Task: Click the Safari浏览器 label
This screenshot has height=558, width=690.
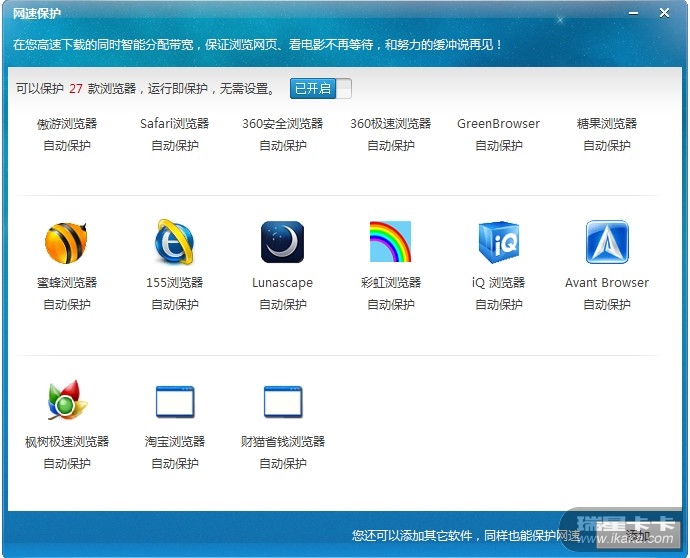Action: 175,124
